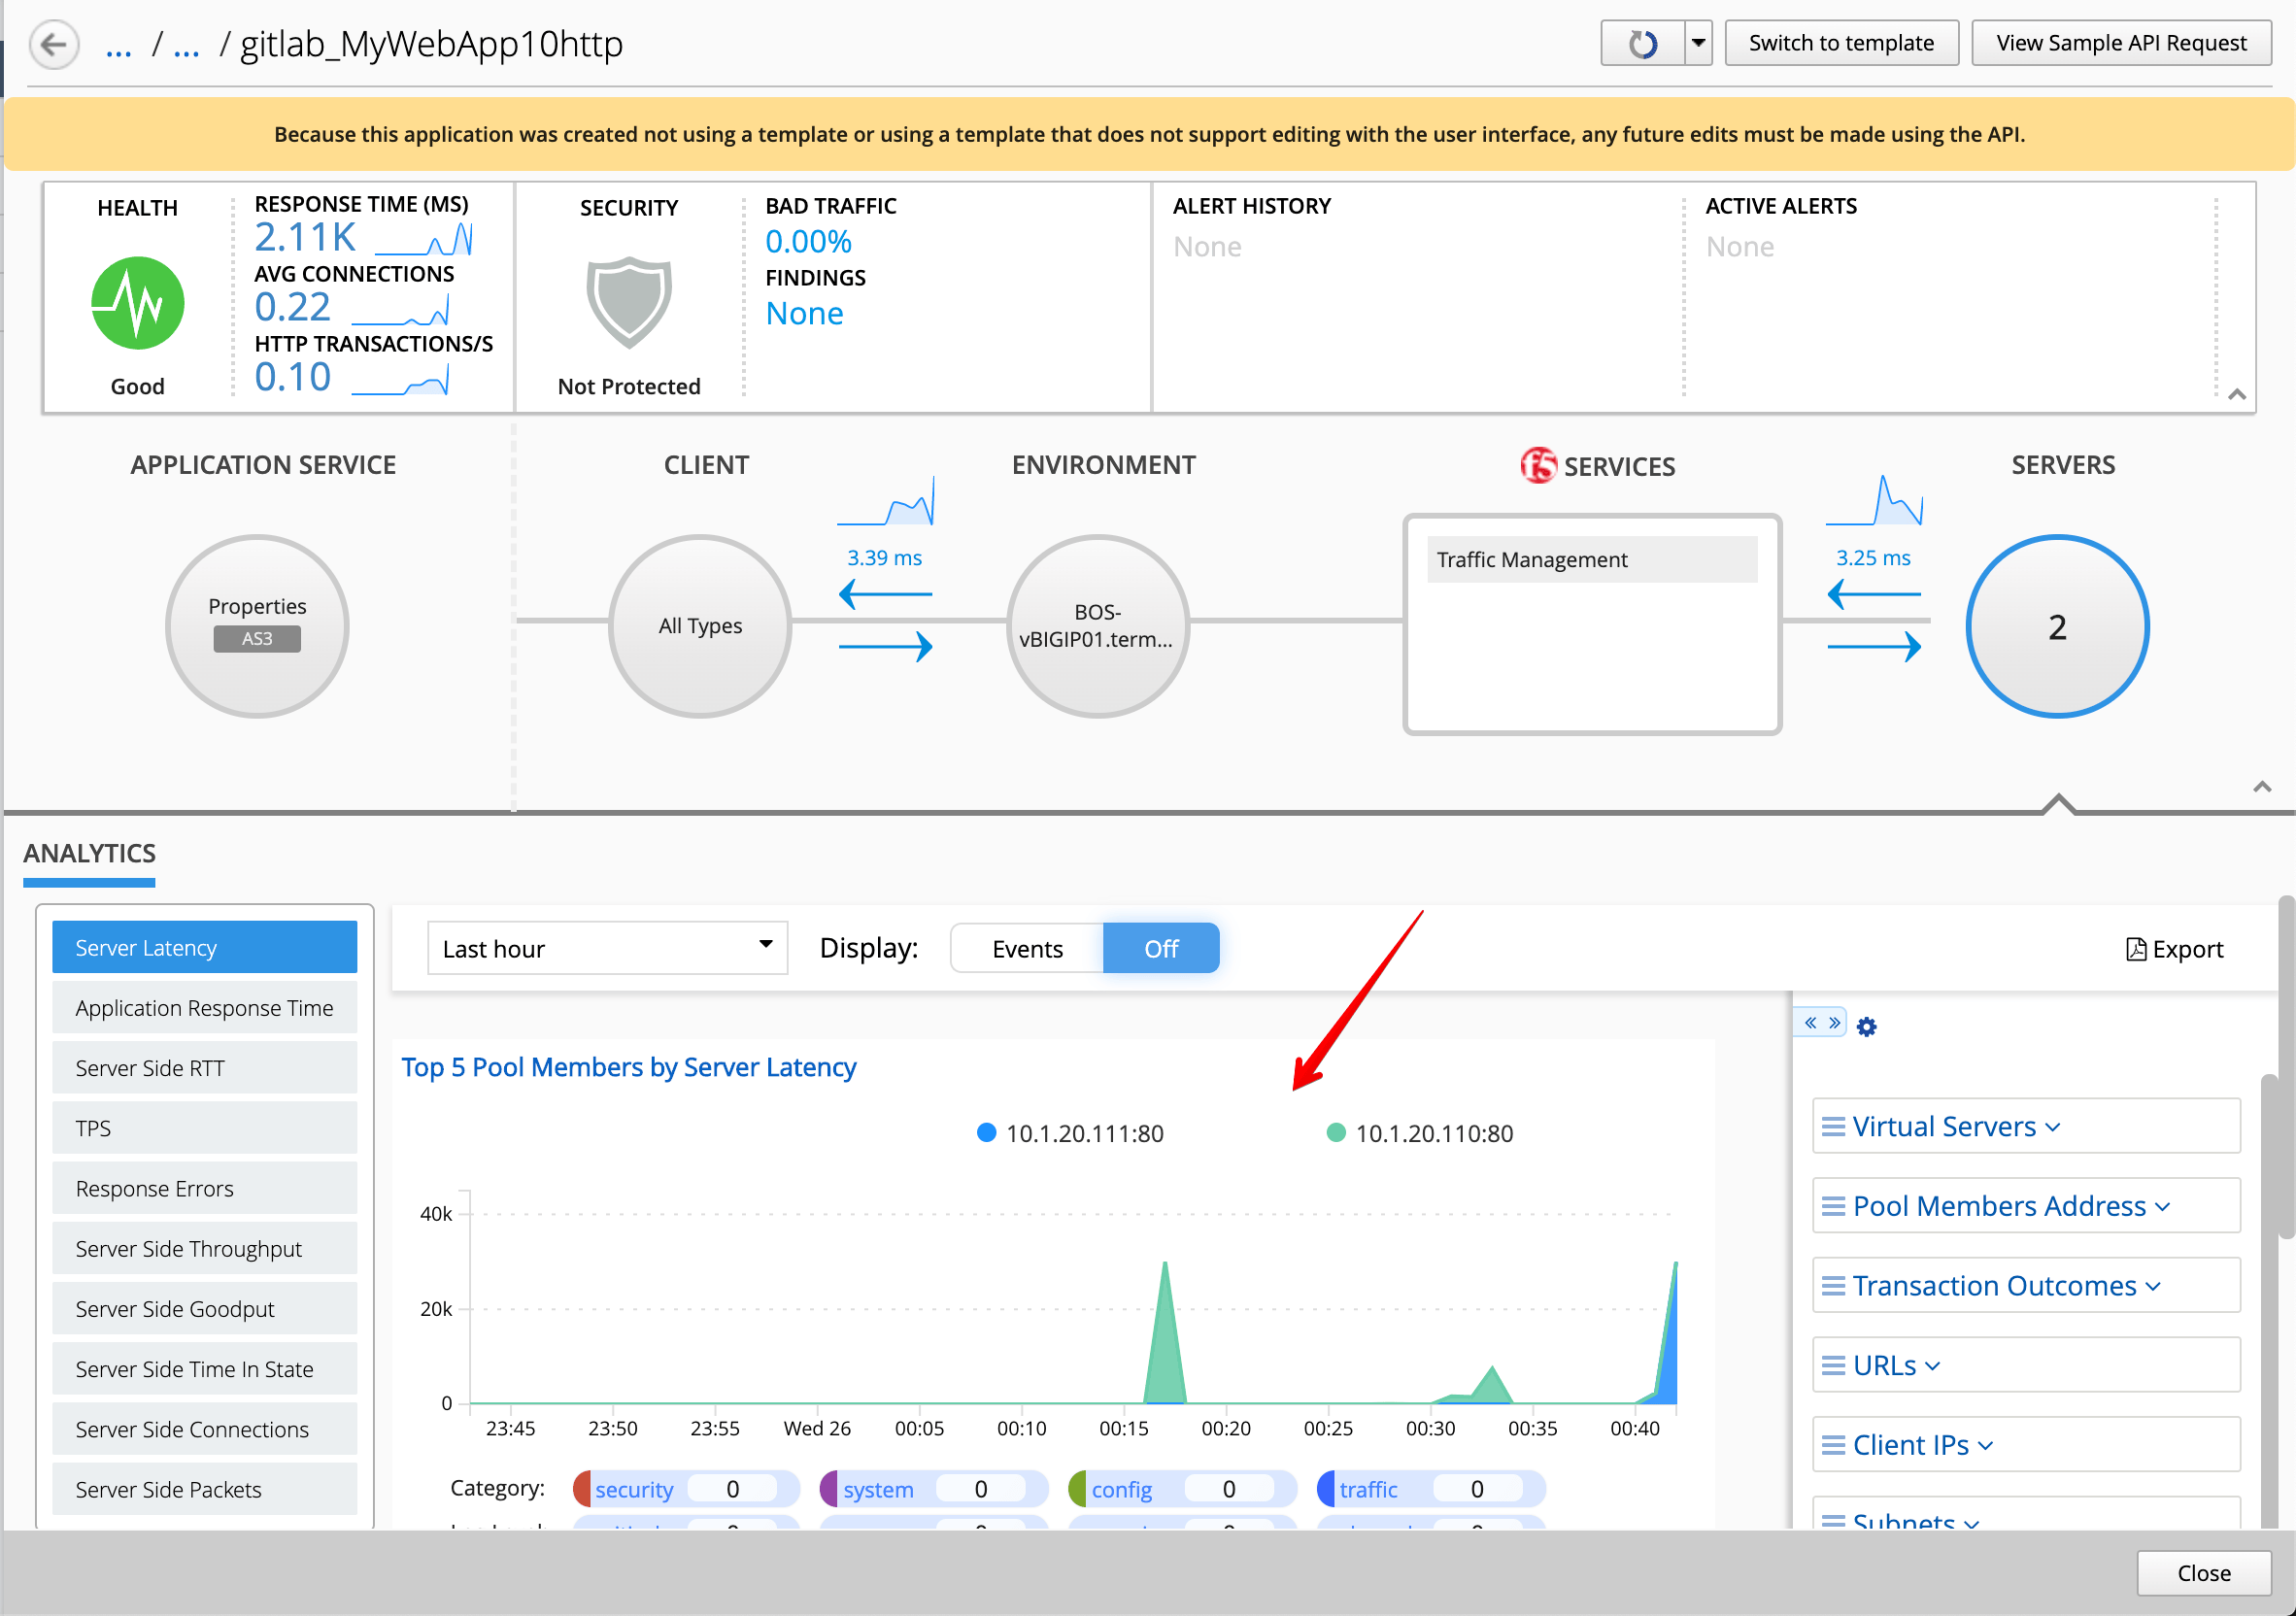Toggle display to Off
2296x1616 pixels.
coord(1161,948)
